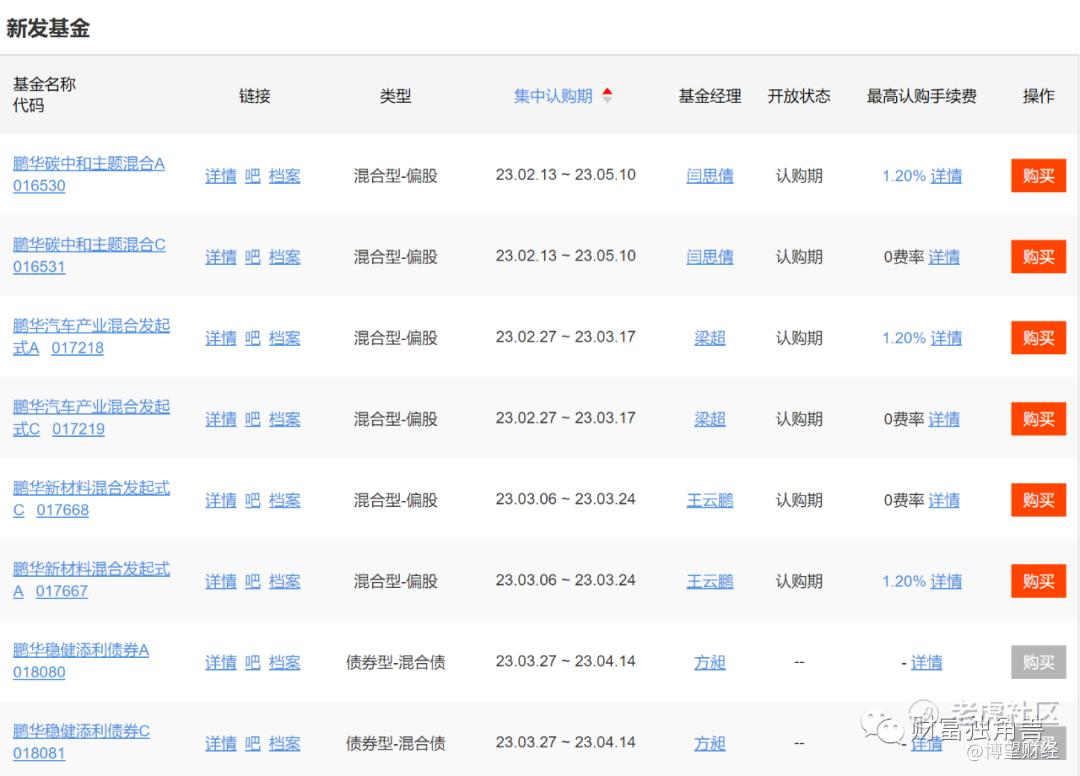View fund manager 梁超 in 017218 row
1080x776 pixels.
pyautogui.click(x=709, y=338)
